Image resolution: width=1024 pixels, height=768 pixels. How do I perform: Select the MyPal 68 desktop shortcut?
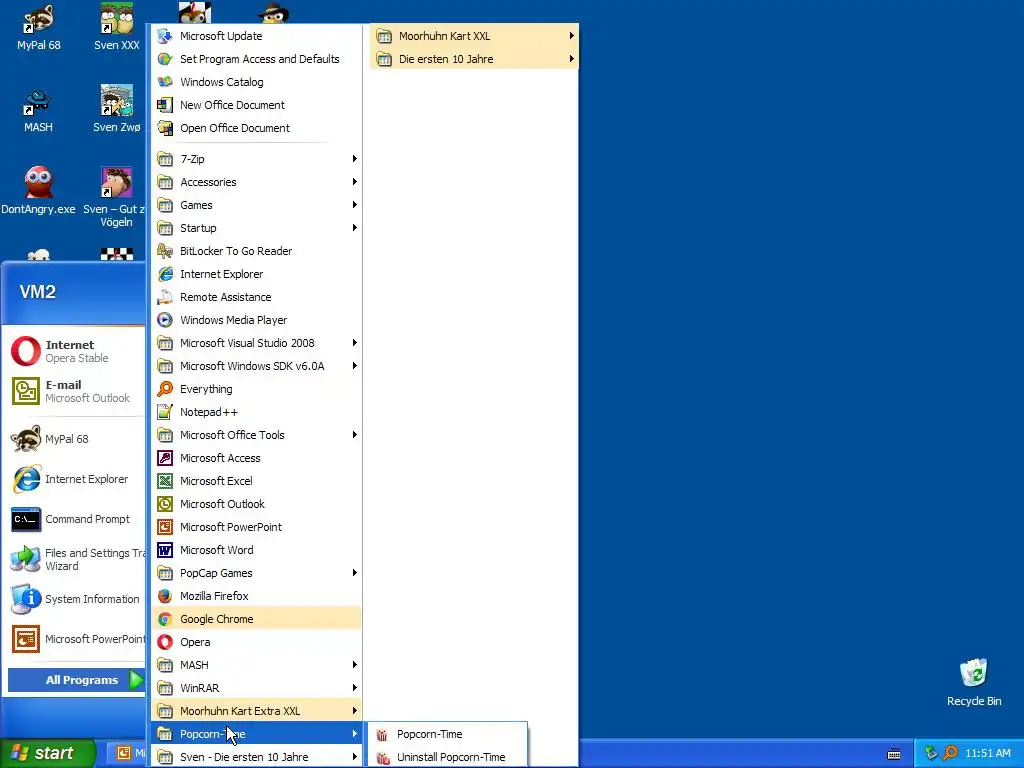click(39, 28)
